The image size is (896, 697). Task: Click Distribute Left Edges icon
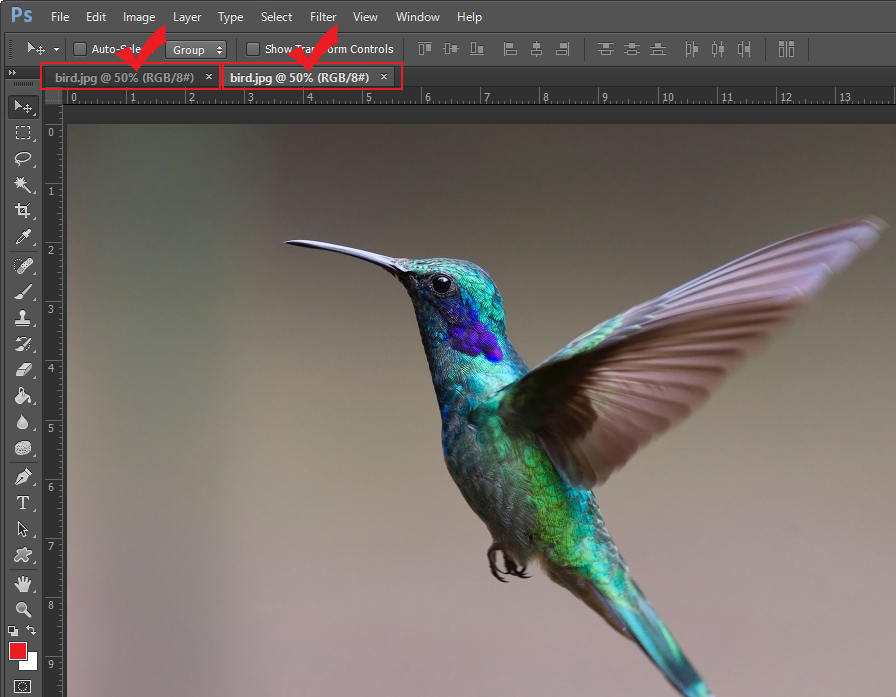click(691, 49)
